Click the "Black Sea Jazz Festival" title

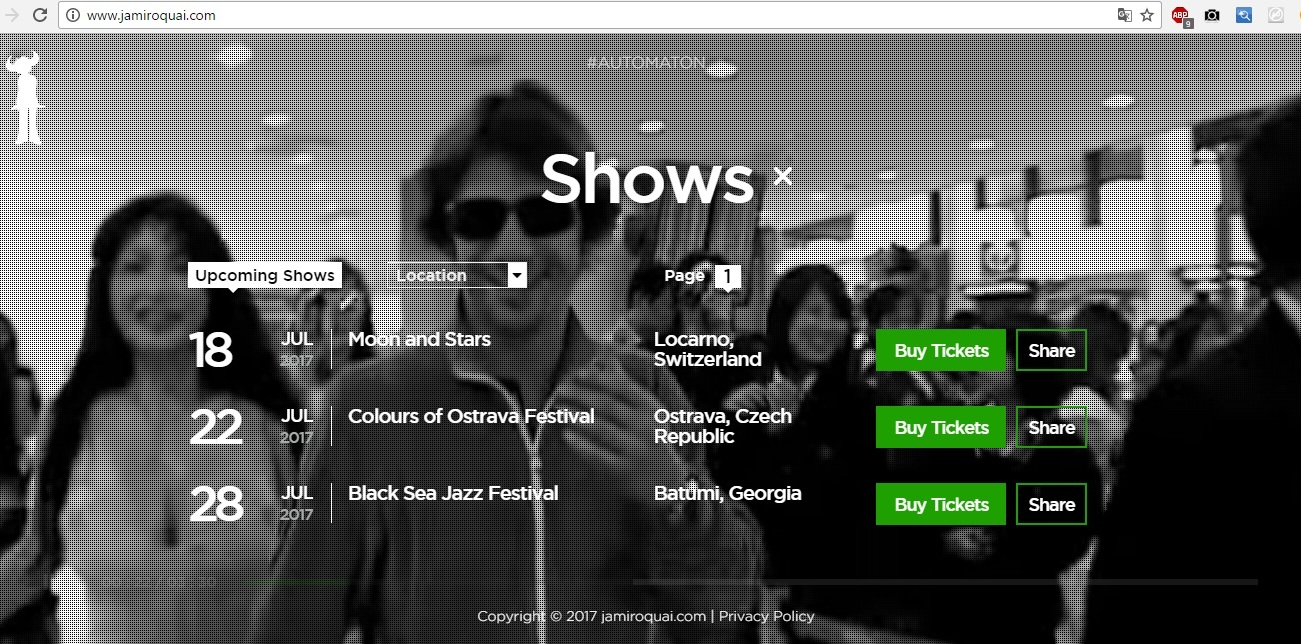453,493
